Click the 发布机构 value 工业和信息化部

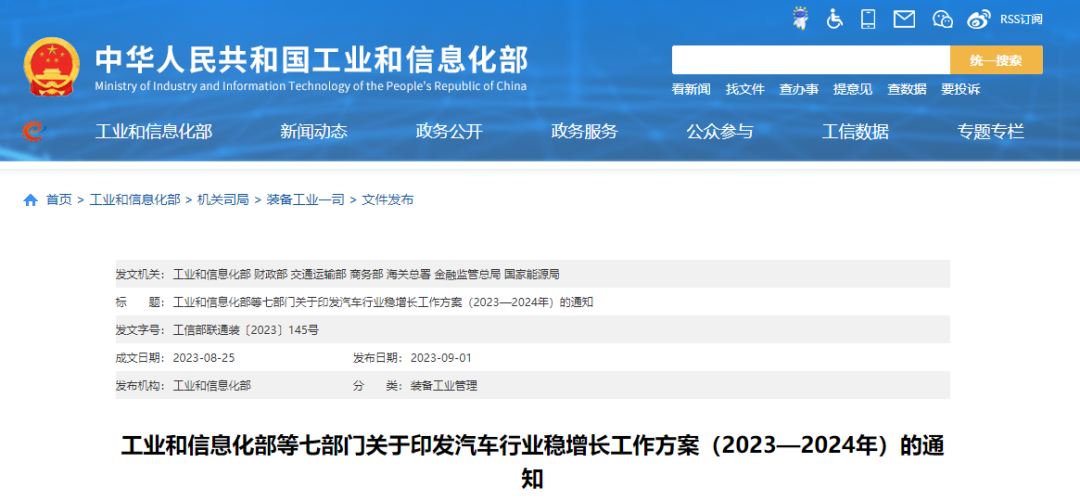(x=212, y=386)
